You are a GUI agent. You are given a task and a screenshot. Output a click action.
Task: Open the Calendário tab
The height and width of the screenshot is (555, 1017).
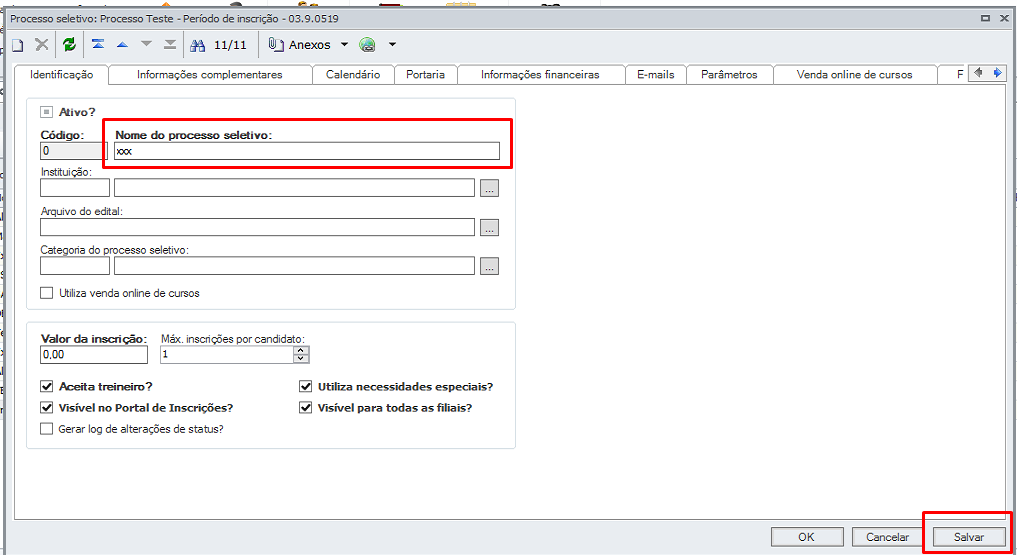point(353,75)
